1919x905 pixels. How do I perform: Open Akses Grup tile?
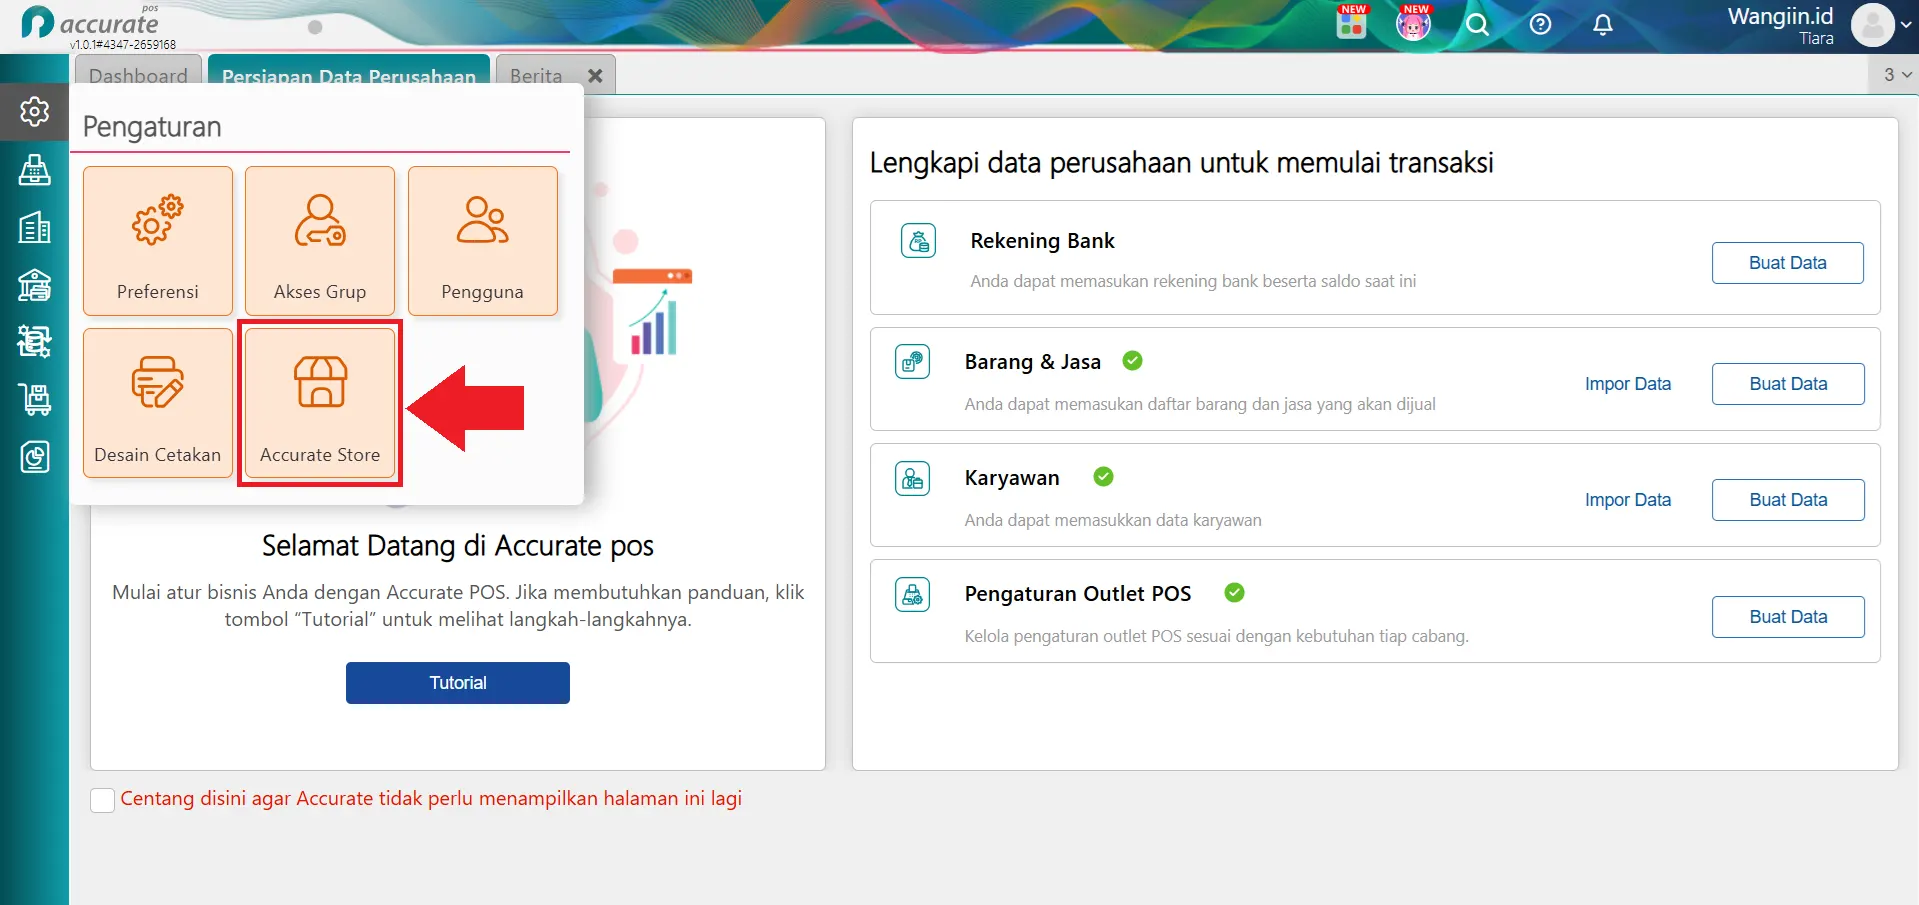tap(320, 241)
